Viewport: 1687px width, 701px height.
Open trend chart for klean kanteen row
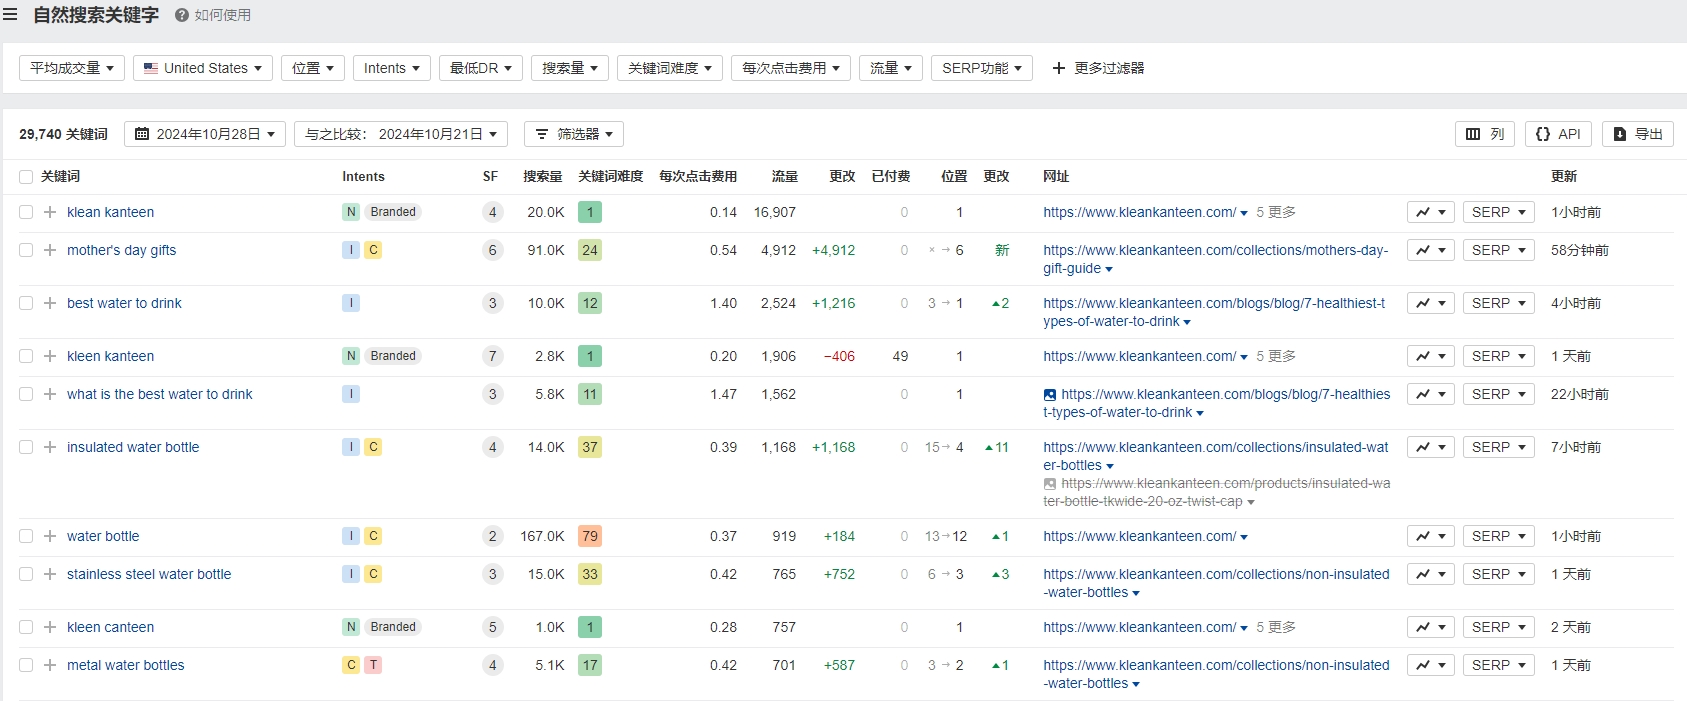pos(1430,212)
